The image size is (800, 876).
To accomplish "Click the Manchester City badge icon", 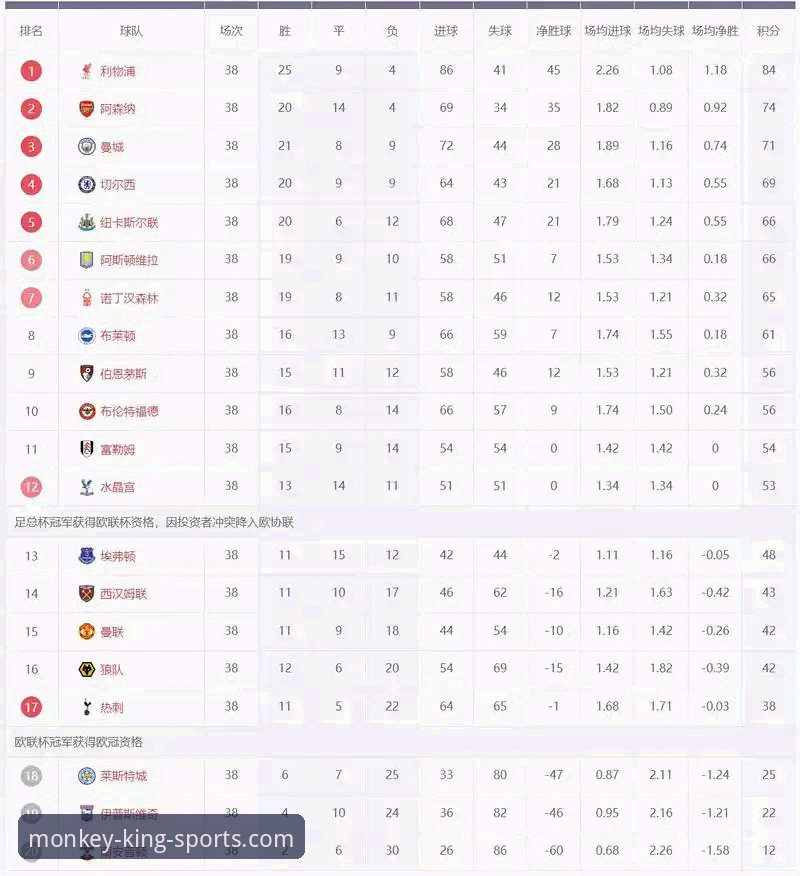I will pyautogui.click(x=87, y=147).
